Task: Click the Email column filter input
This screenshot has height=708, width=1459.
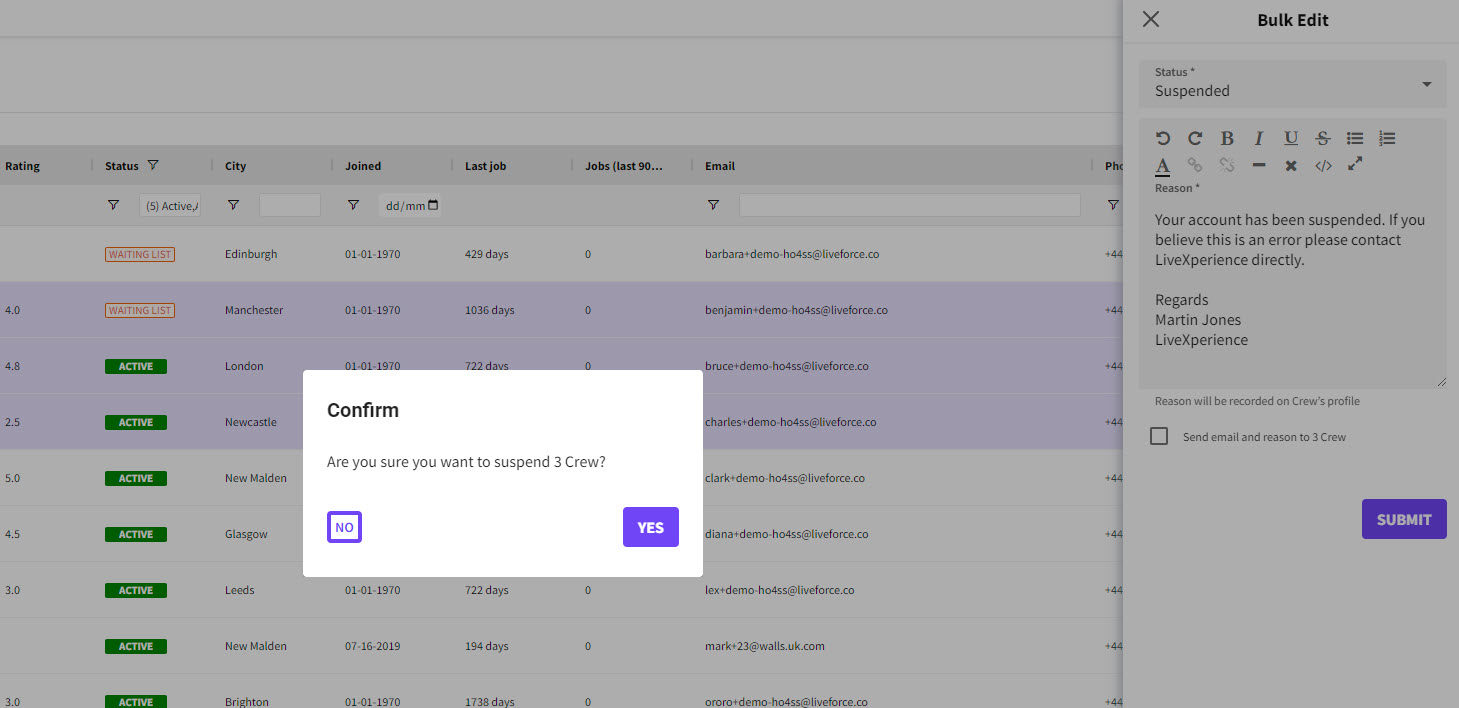Action: [909, 205]
